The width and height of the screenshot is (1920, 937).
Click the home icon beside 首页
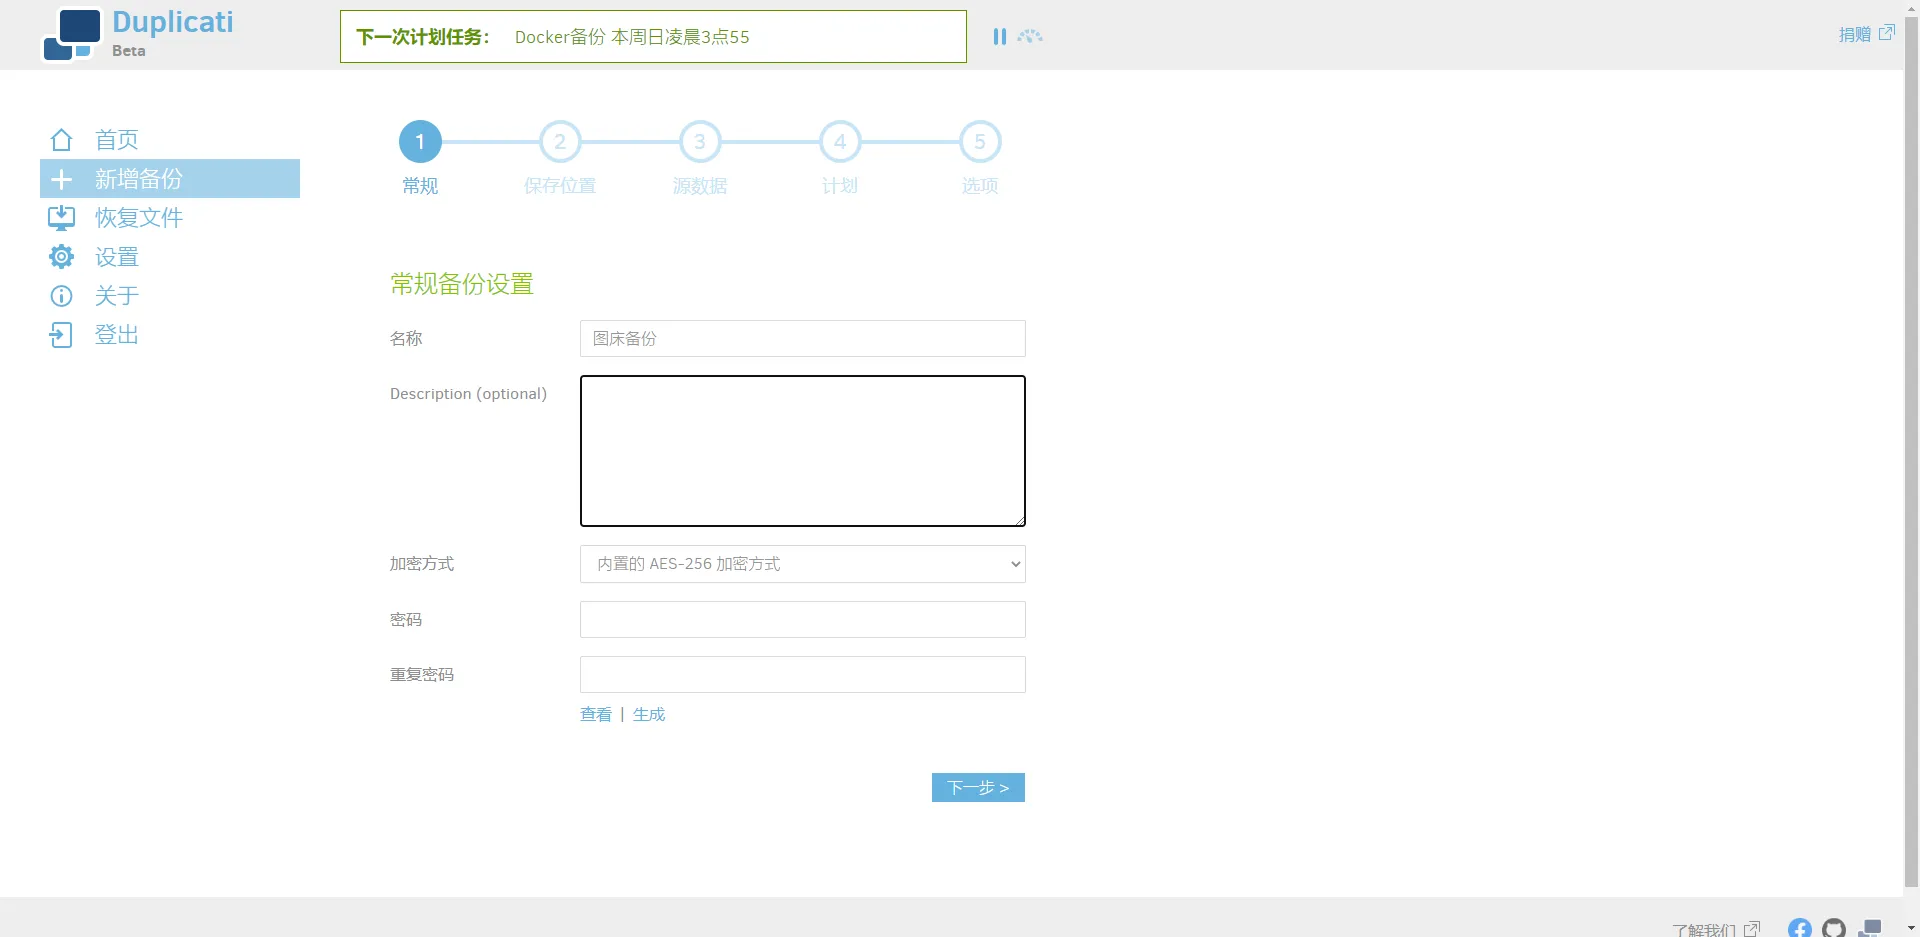click(x=61, y=140)
